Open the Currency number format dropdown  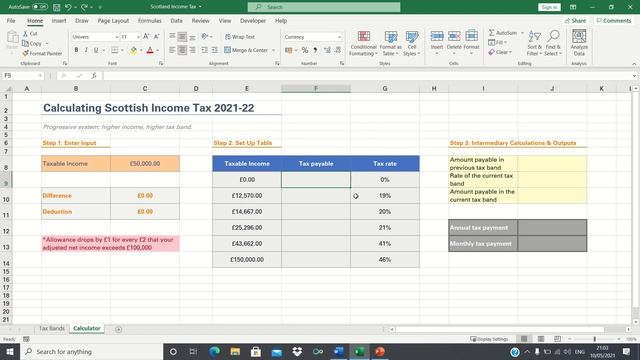click(339, 37)
